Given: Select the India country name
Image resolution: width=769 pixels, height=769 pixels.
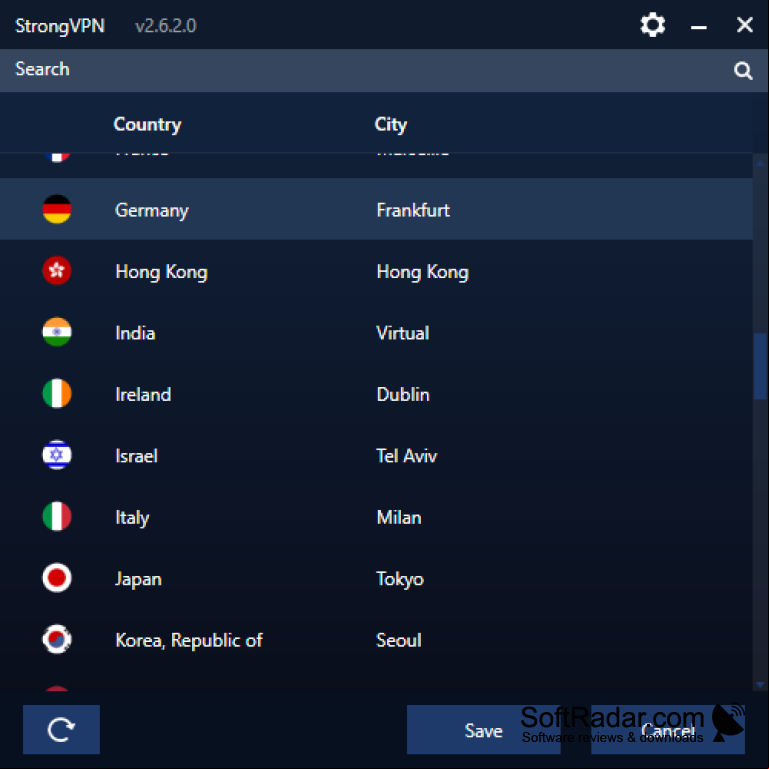Looking at the screenshot, I should [135, 333].
